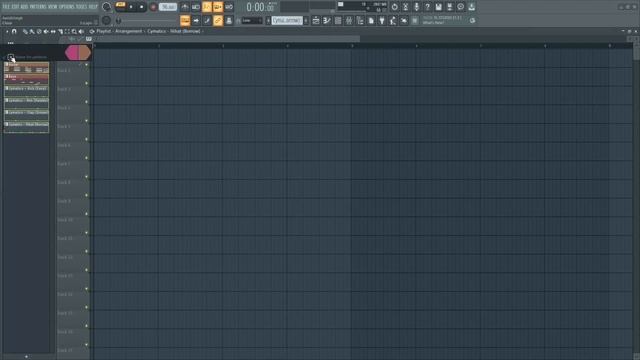
Task: Open the PATTERNS menu
Action: coord(38,7)
